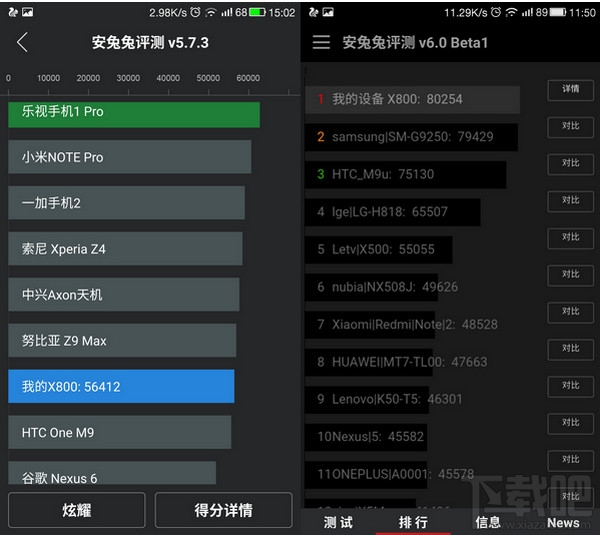Select the 乐视手机1 Pro bar
This screenshot has width=600, height=535.
(134, 114)
